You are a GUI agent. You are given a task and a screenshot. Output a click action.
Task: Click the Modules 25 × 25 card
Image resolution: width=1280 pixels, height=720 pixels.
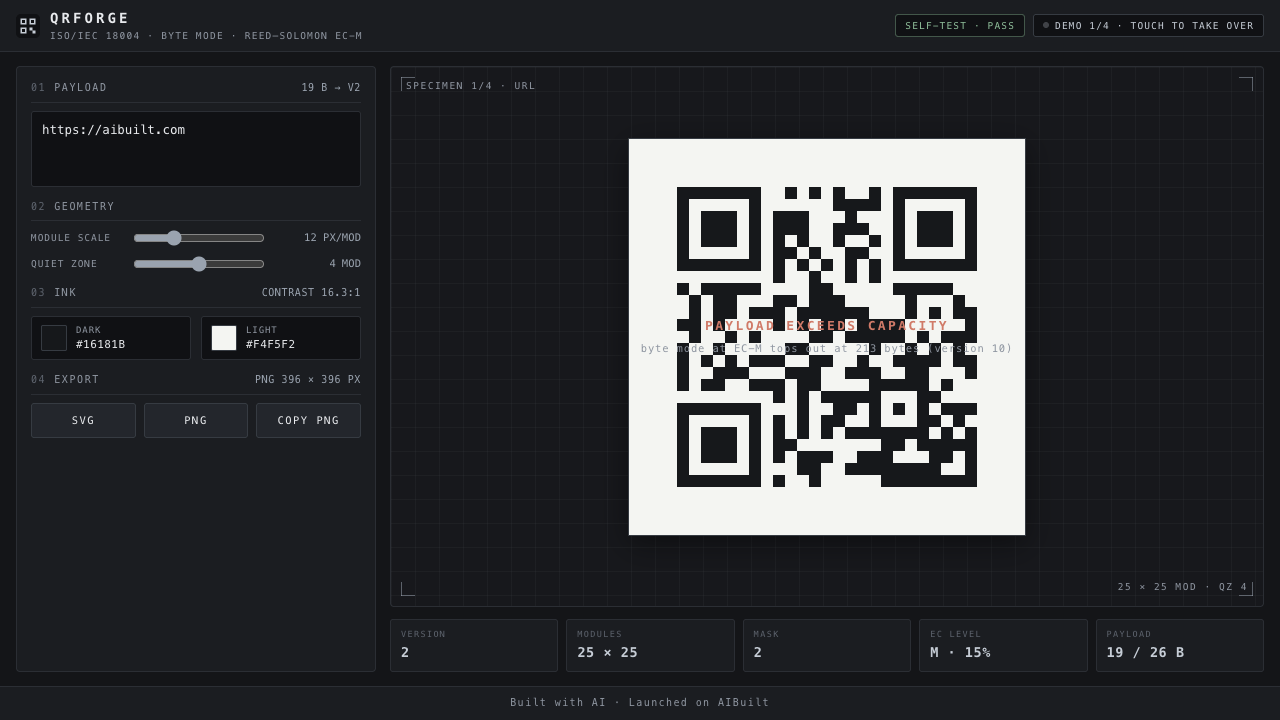pyautogui.click(x=650, y=645)
